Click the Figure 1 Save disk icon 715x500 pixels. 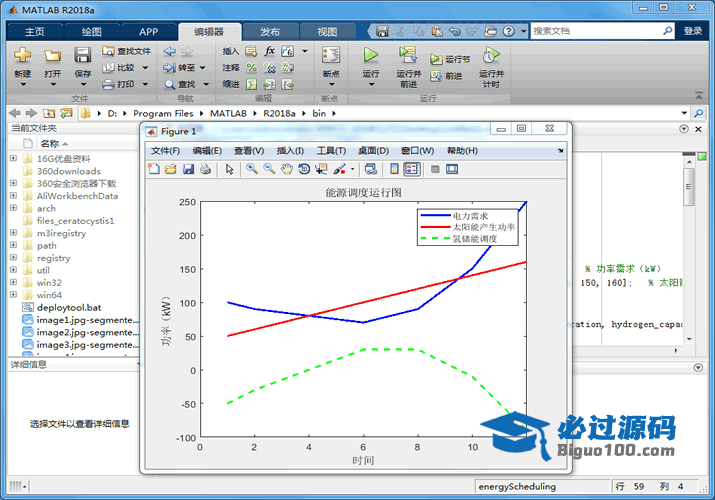click(188, 169)
